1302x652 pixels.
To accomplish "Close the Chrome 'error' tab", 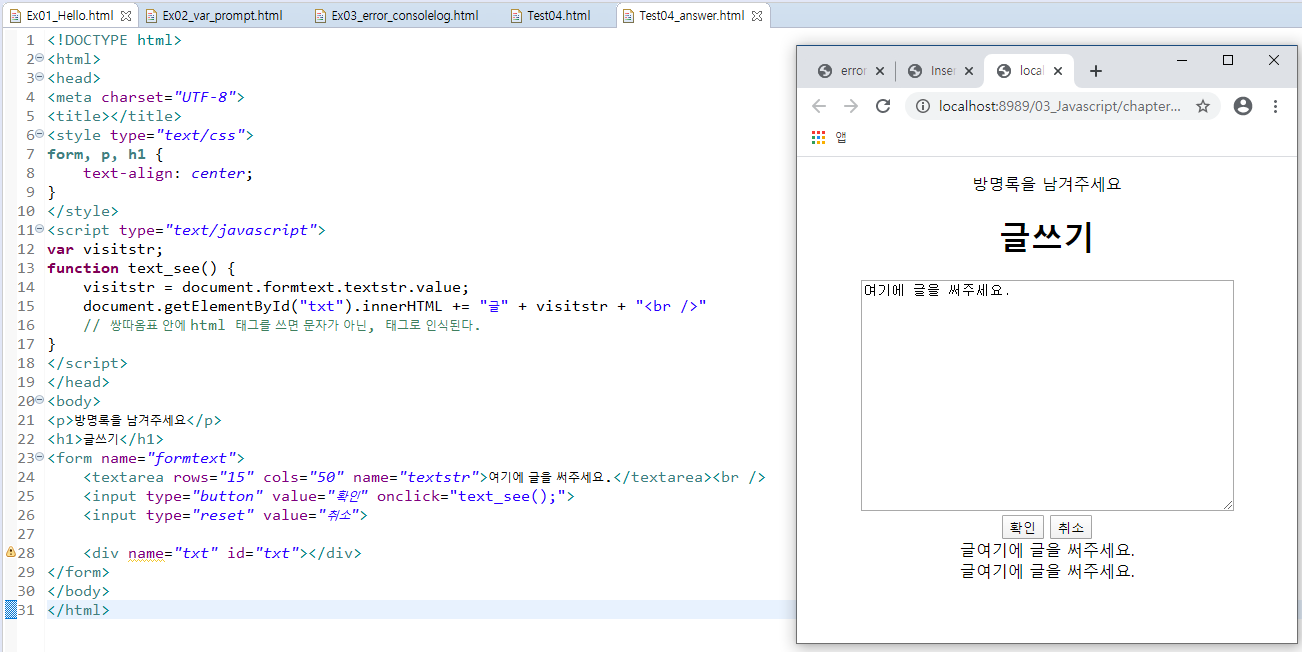I will click(880, 71).
